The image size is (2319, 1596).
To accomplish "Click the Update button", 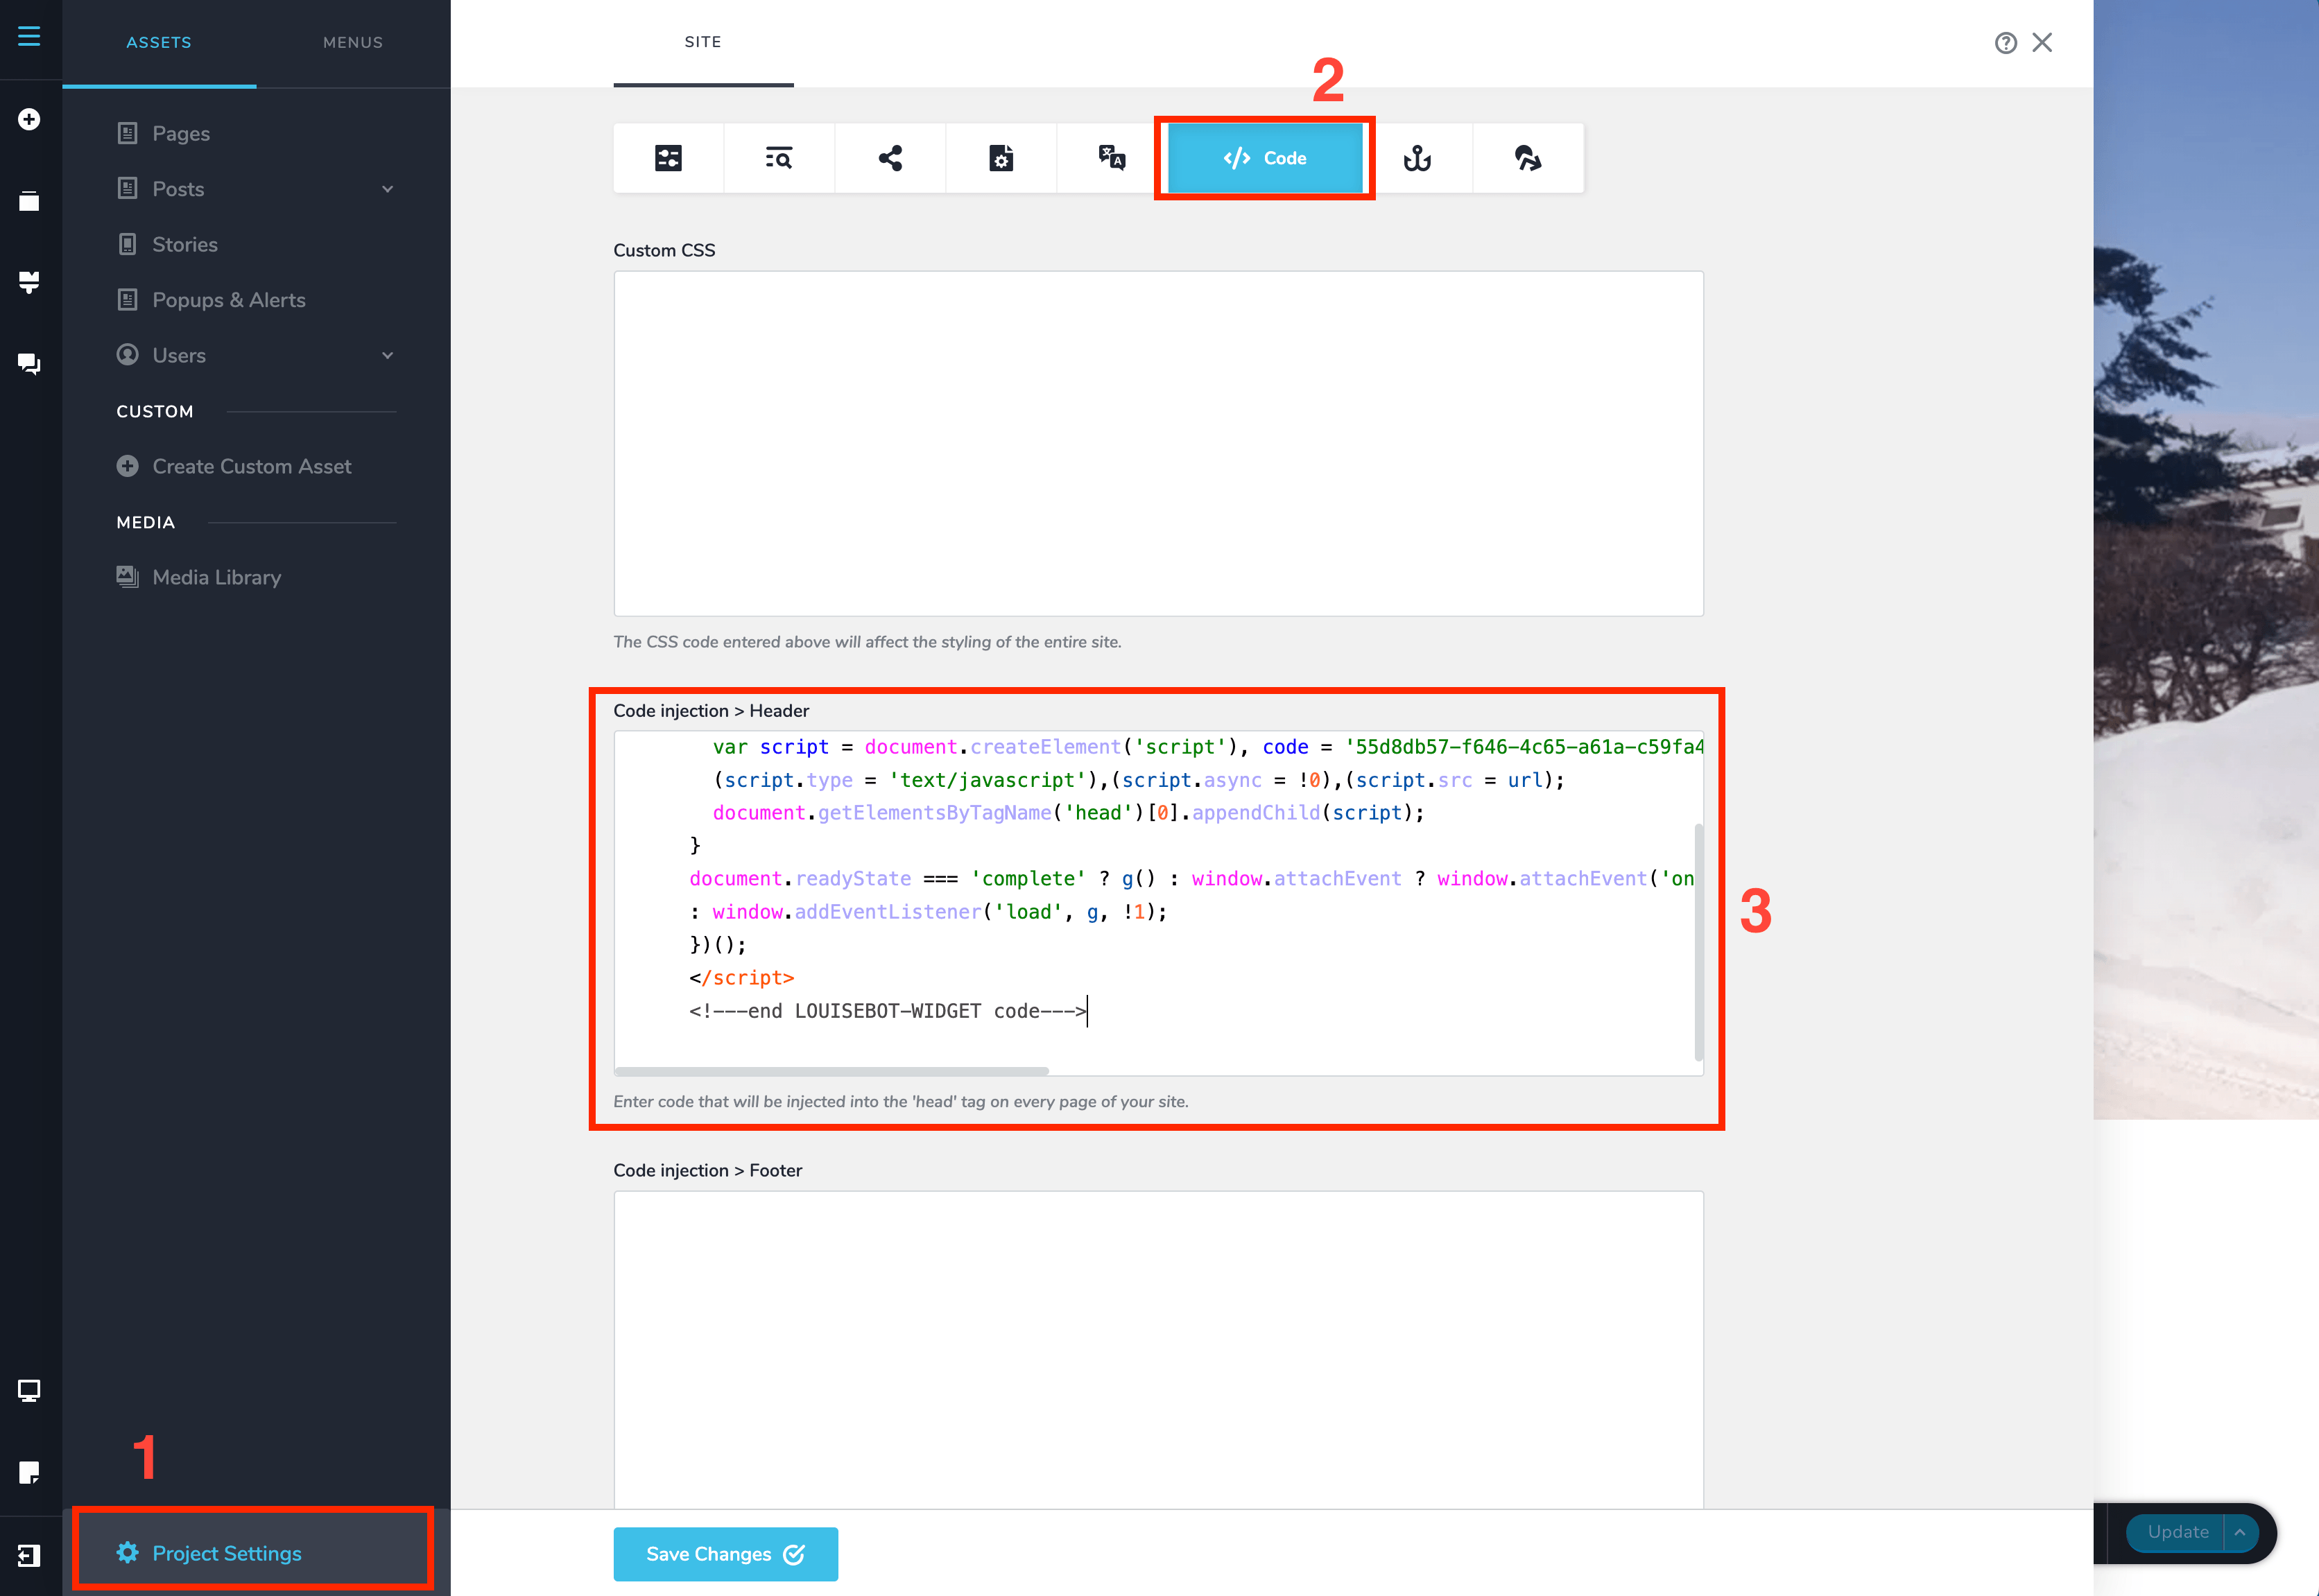I will point(2177,1532).
